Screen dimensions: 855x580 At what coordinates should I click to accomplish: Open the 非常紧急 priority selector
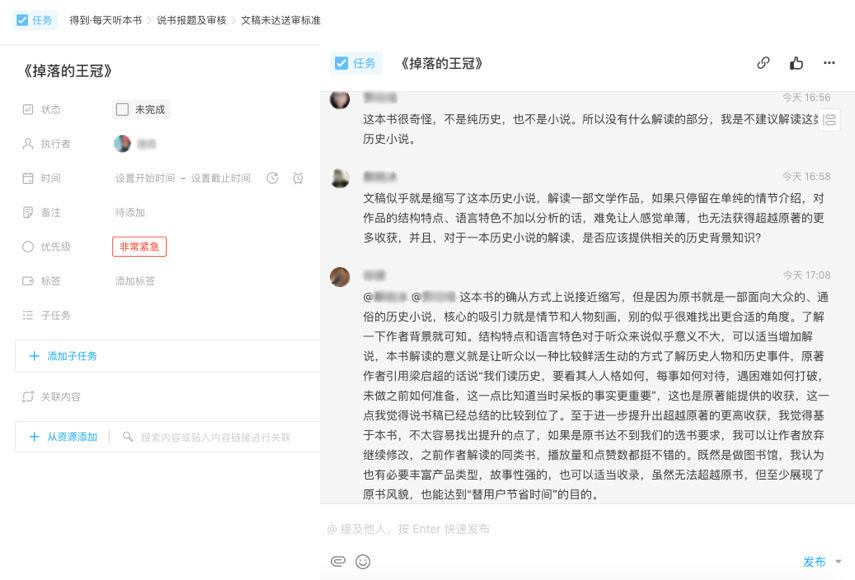coord(141,247)
